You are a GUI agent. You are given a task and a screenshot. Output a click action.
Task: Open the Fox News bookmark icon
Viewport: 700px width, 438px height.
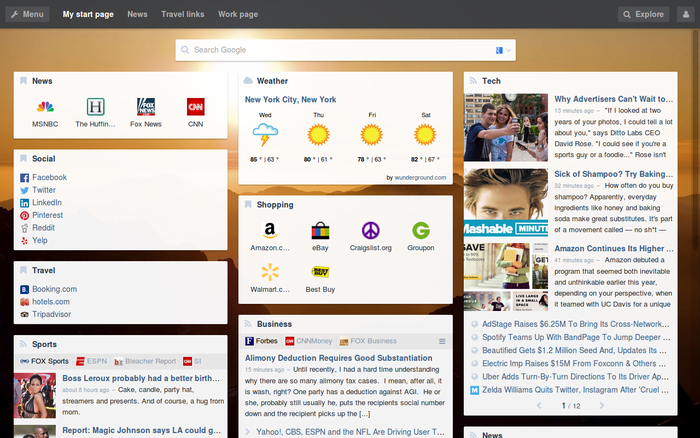pos(146,107)
